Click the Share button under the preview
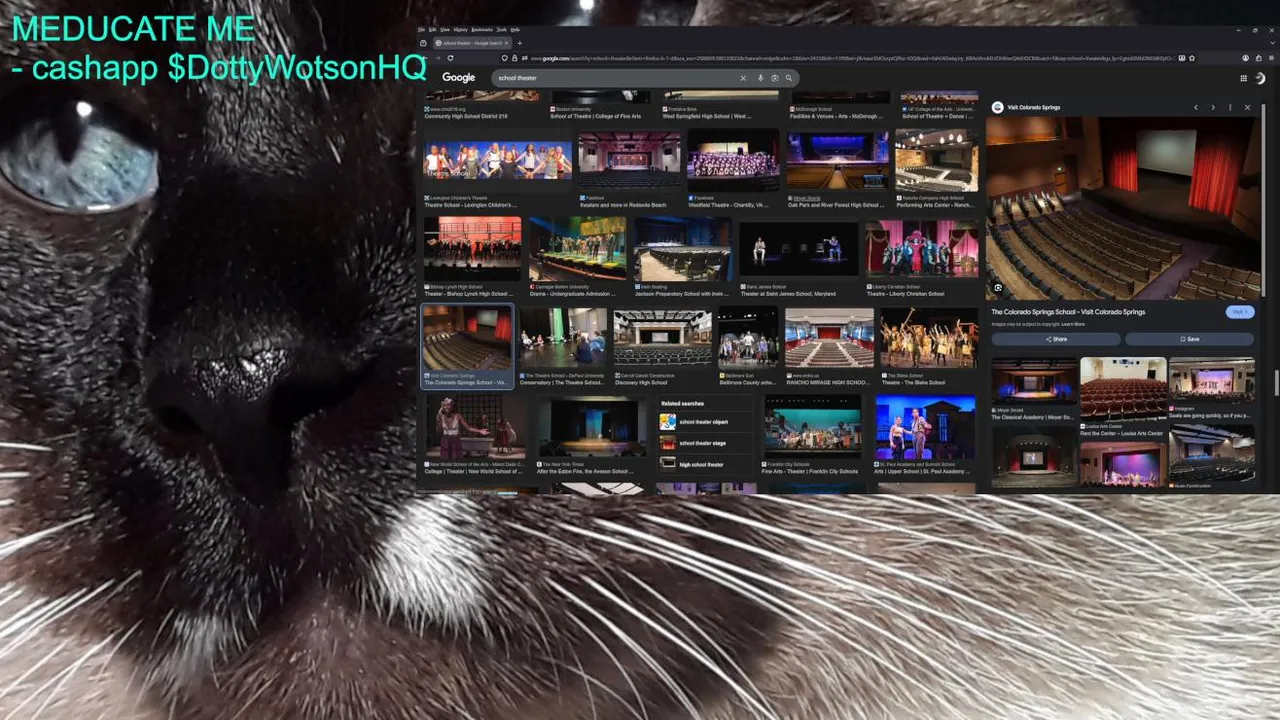The width and height of the screenshot is (1280, 720). [1056, 339]
